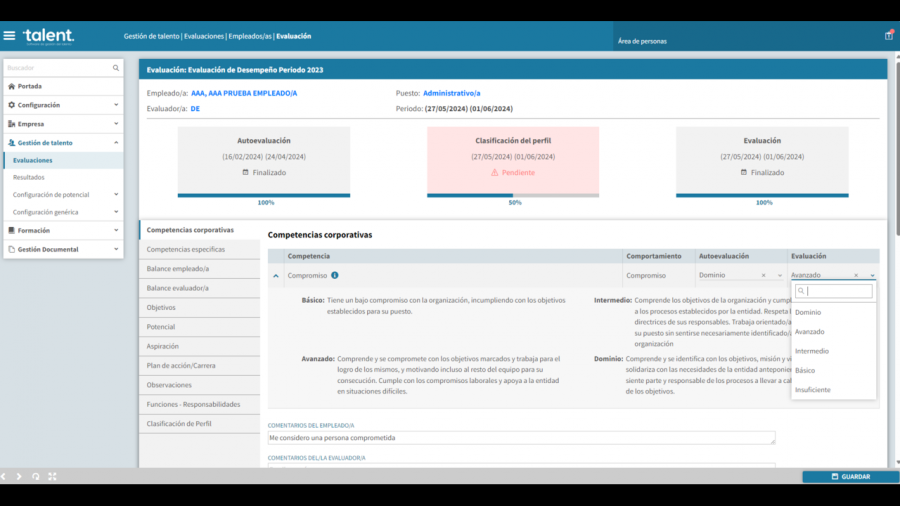
Task: Click Evaluaciones breadcrumb
Action: (x=204, y=36)
